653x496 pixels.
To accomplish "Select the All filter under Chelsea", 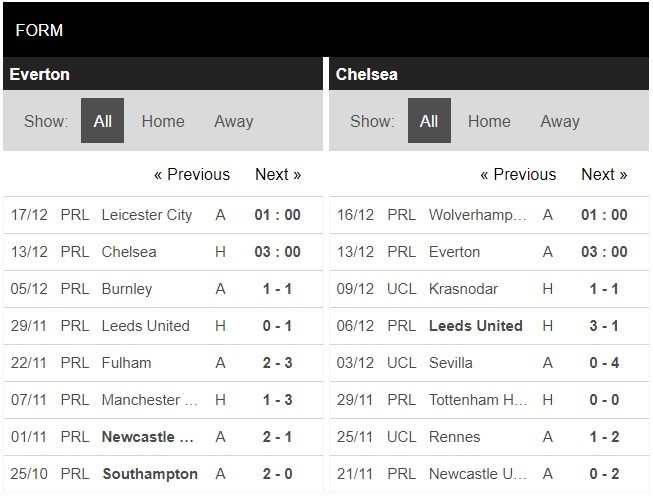I will (429, 121).
